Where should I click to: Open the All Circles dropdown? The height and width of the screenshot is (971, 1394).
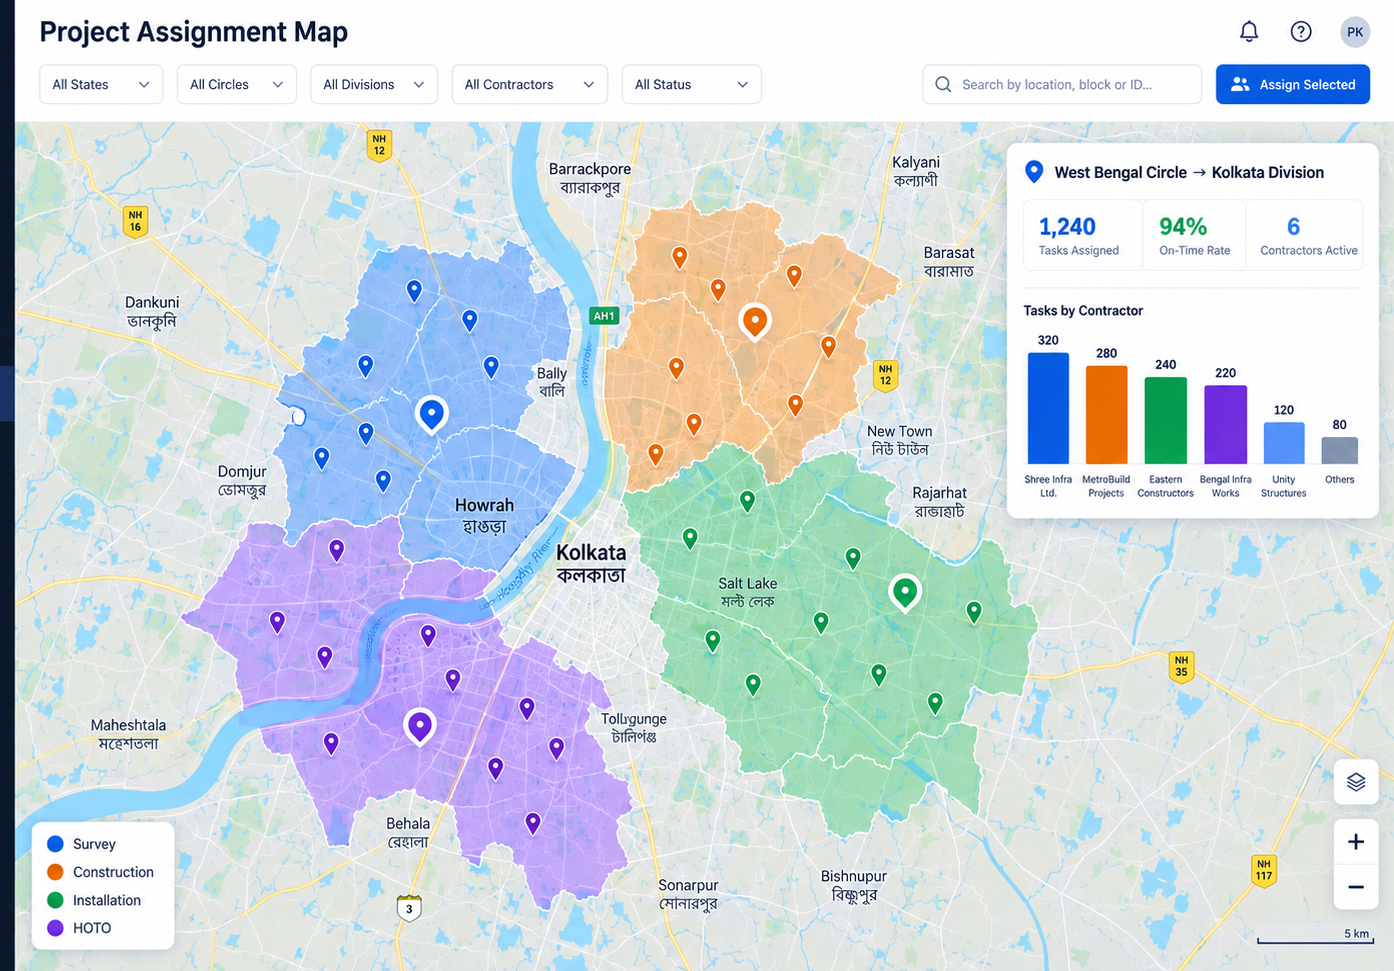(x=236, y=85)
